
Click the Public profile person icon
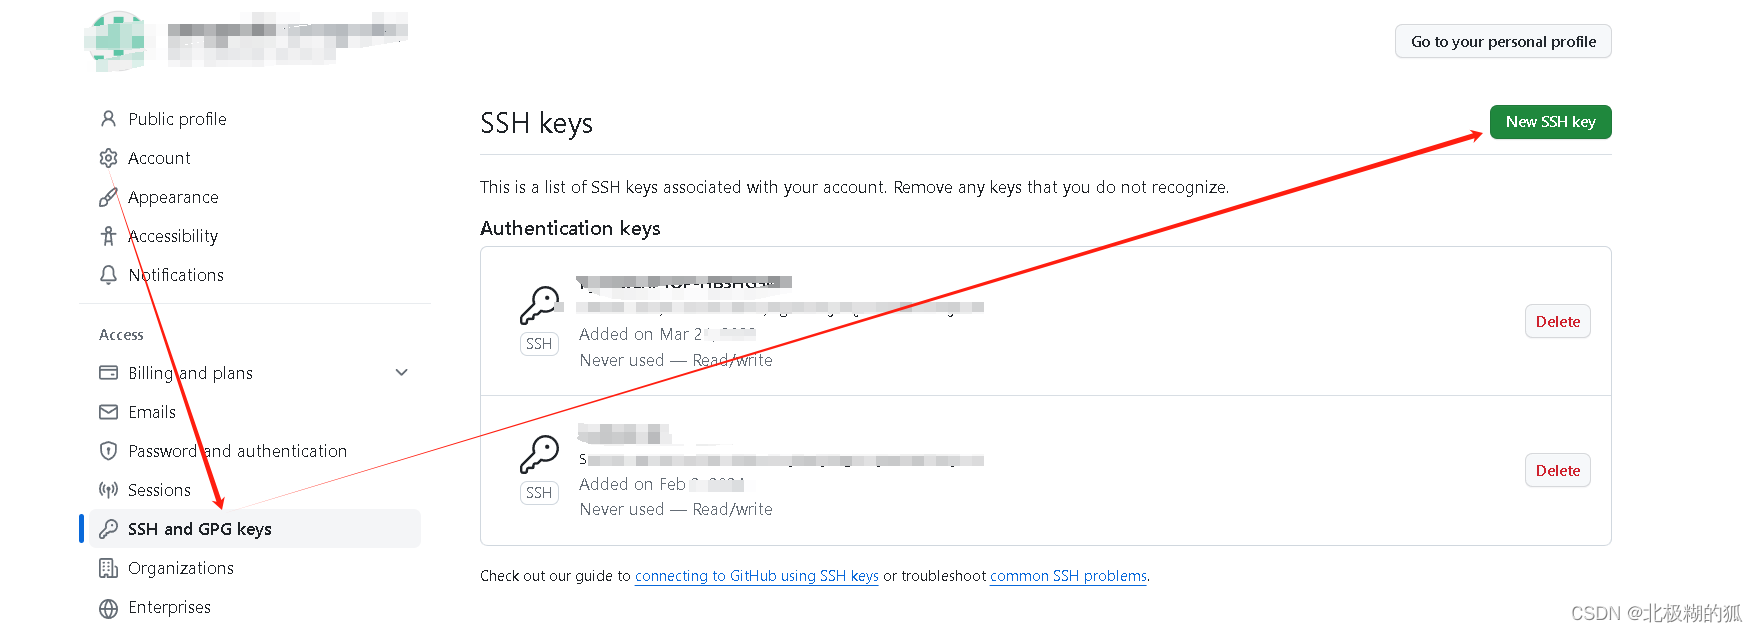[x=108, y=118]
